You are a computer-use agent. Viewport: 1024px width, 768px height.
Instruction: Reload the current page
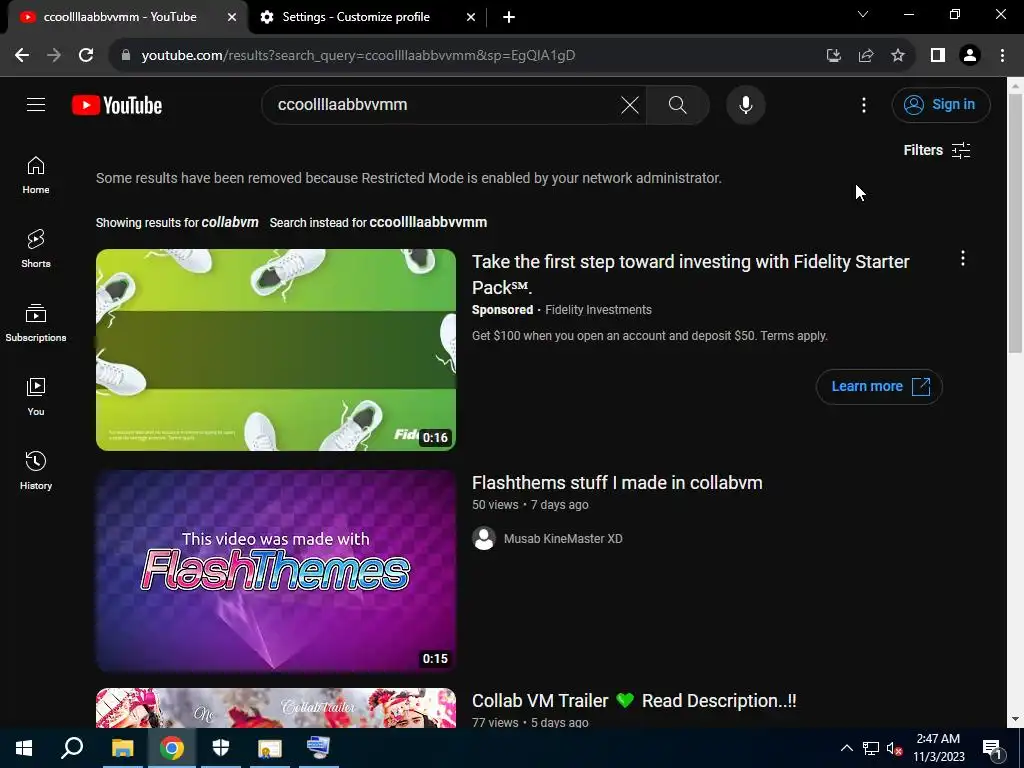coord(86,56)
